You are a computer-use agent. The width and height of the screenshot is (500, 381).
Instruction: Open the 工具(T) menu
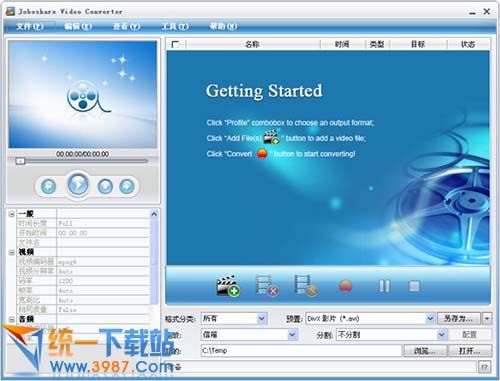click(x=175, y=26)
